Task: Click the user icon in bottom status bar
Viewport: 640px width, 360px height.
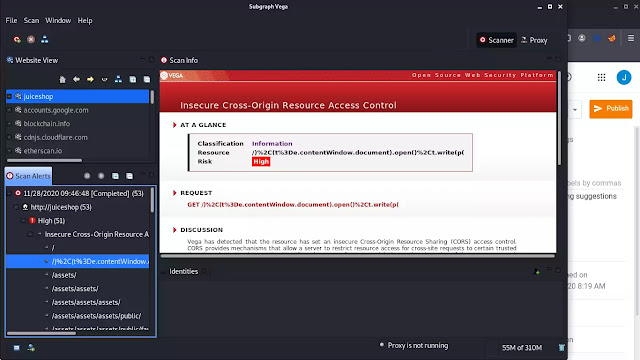Action: [x=31, y=348]
